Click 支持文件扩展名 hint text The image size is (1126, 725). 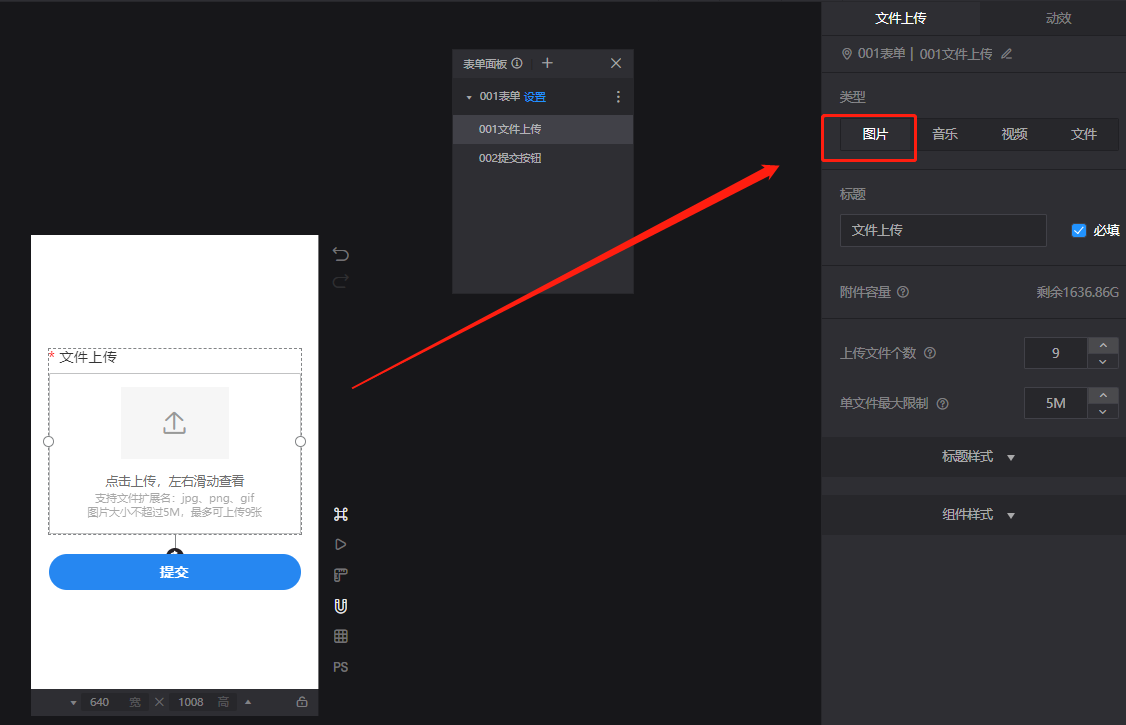pos(175,498)
